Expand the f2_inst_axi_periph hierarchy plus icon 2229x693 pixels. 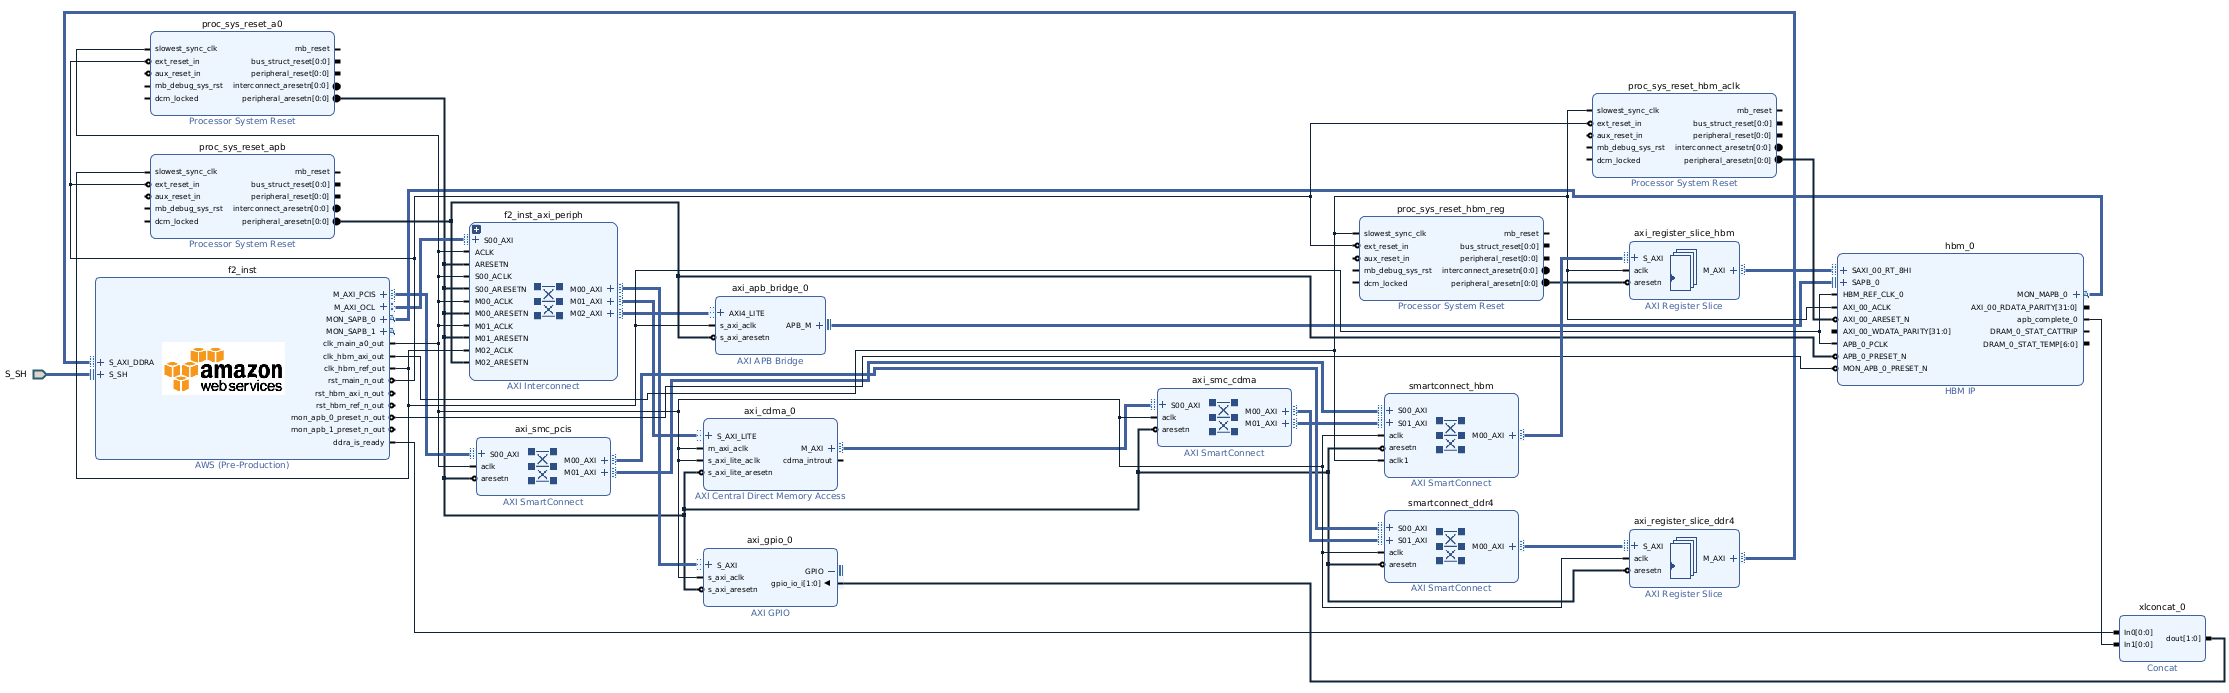[x=476, y=230]
